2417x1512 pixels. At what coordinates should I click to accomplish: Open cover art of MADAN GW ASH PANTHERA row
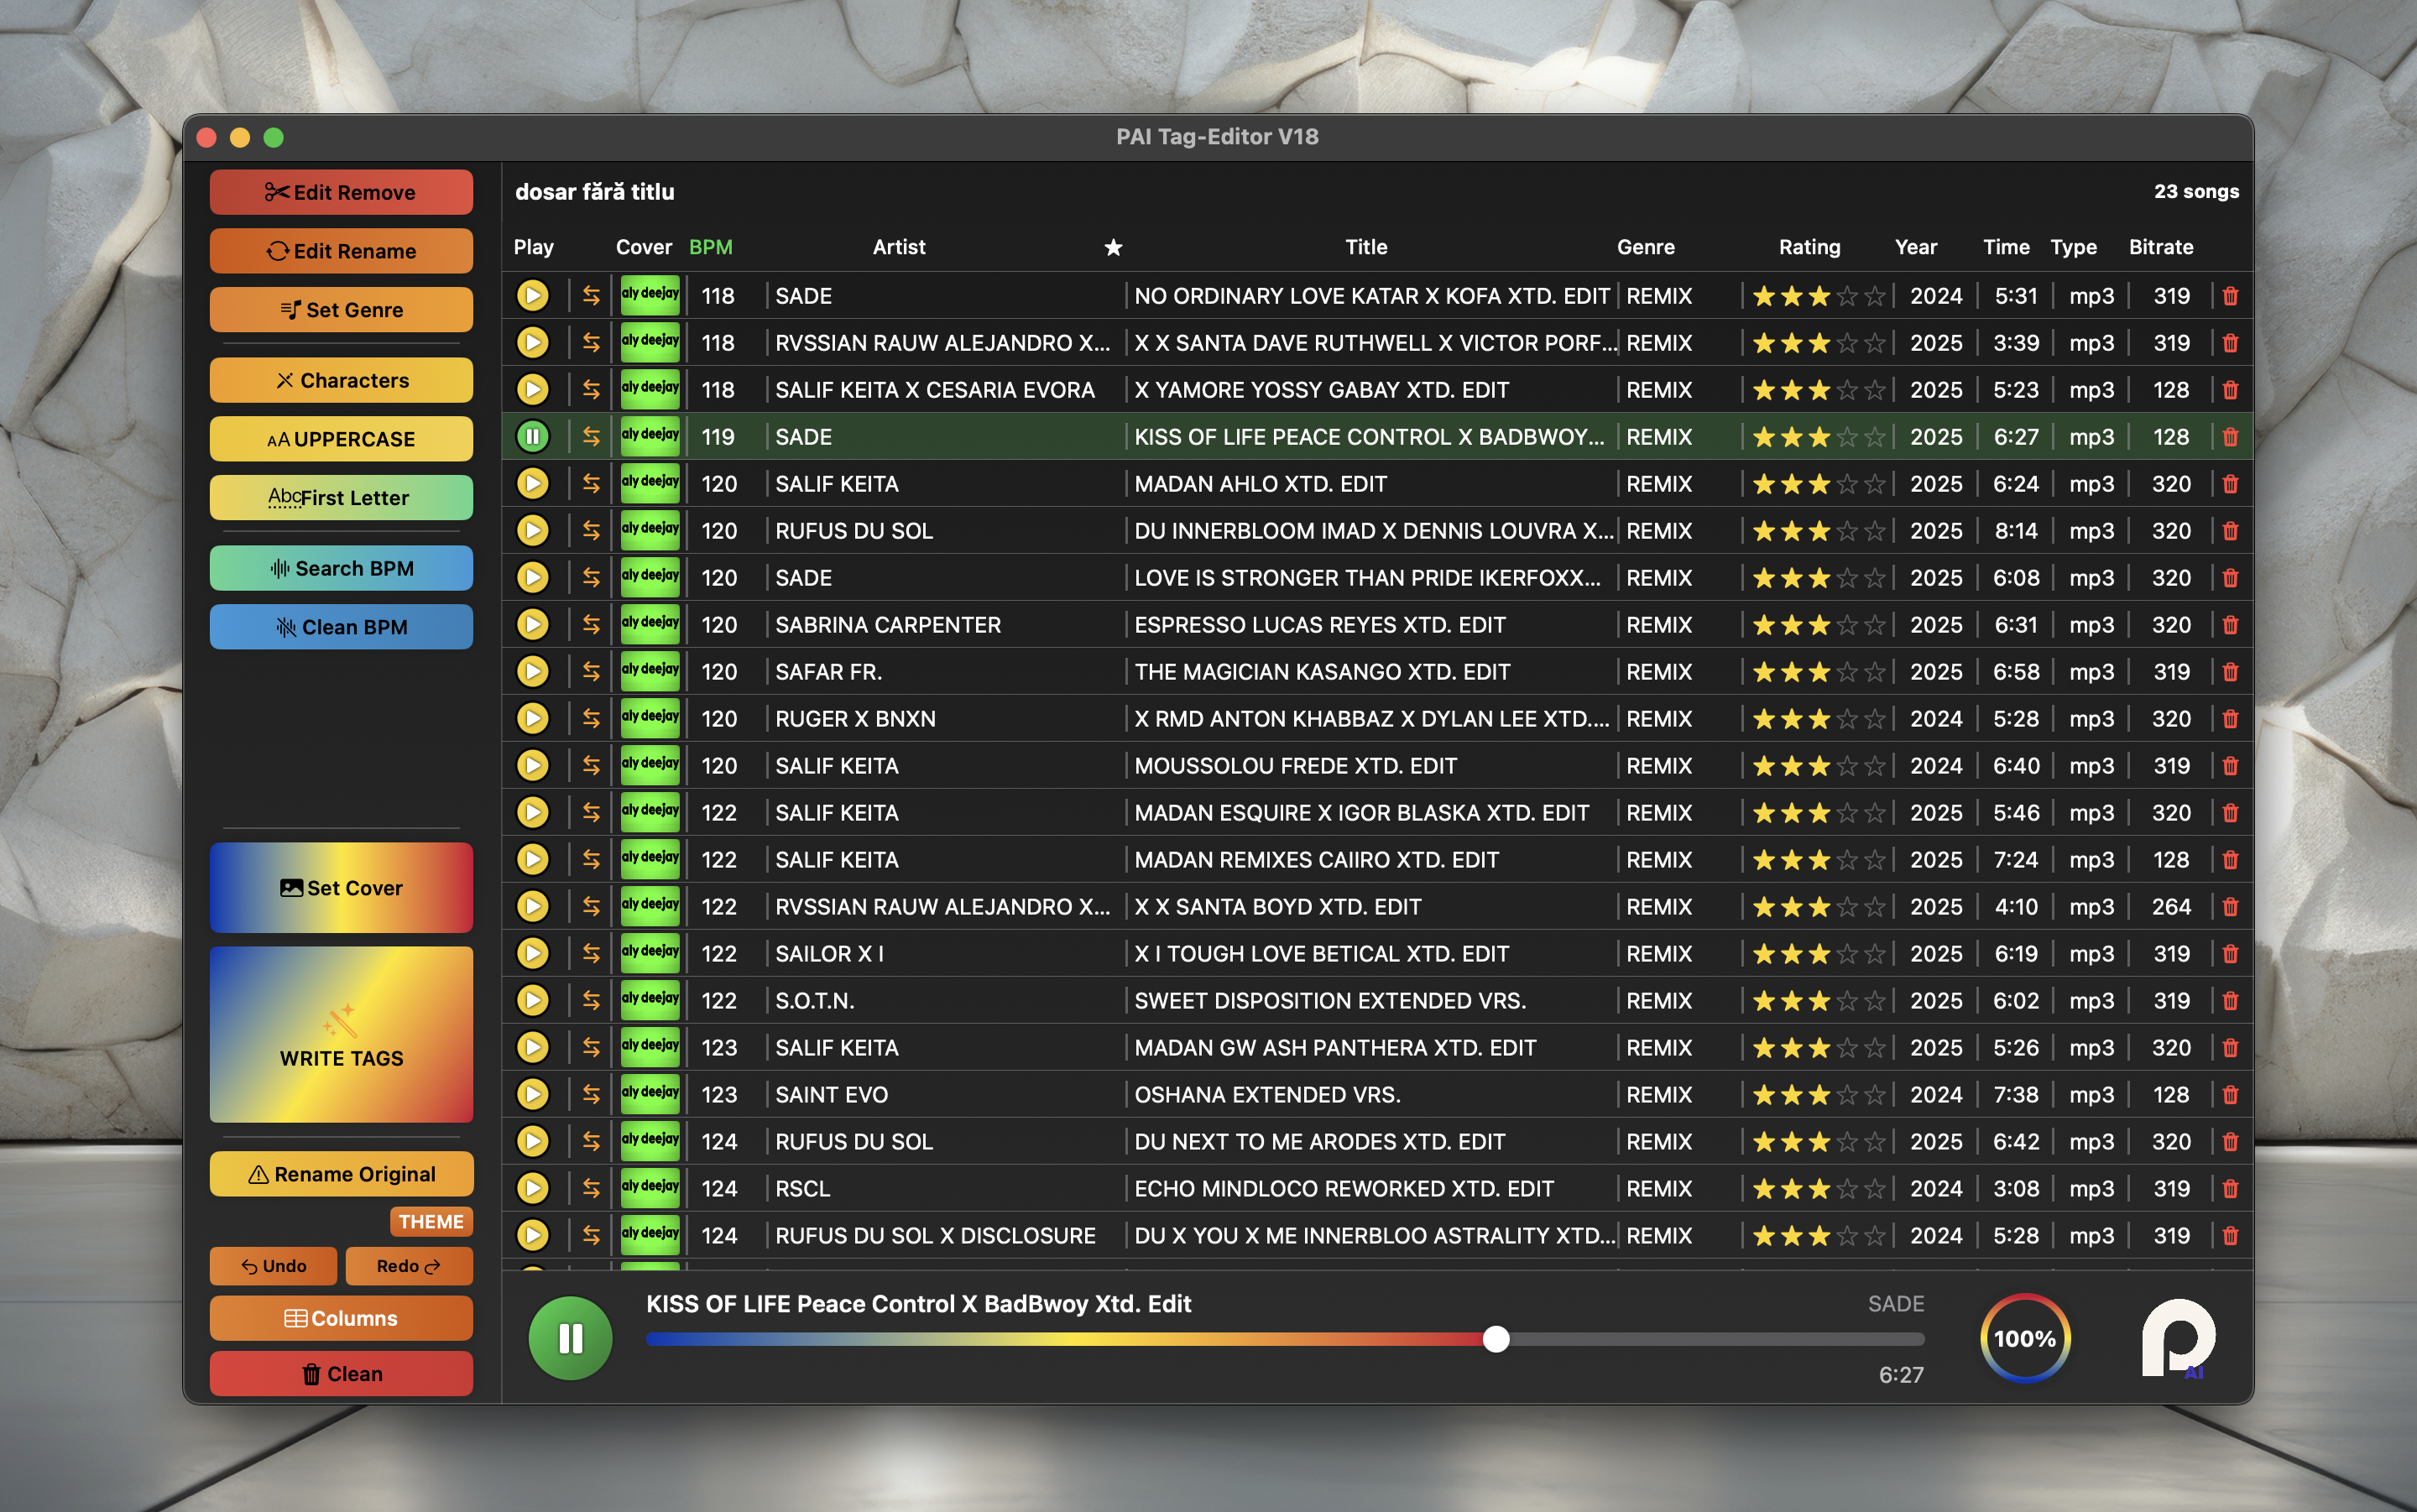pos(650,1047)
